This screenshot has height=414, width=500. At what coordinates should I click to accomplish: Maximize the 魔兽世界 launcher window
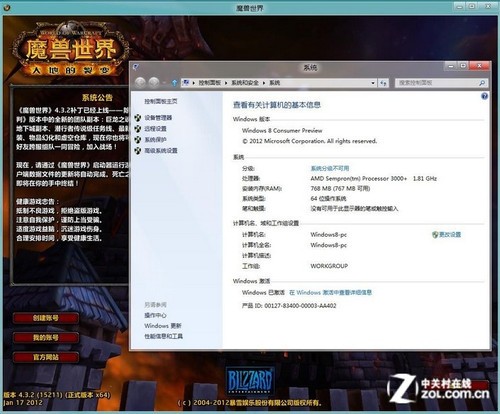coord(472,6)
